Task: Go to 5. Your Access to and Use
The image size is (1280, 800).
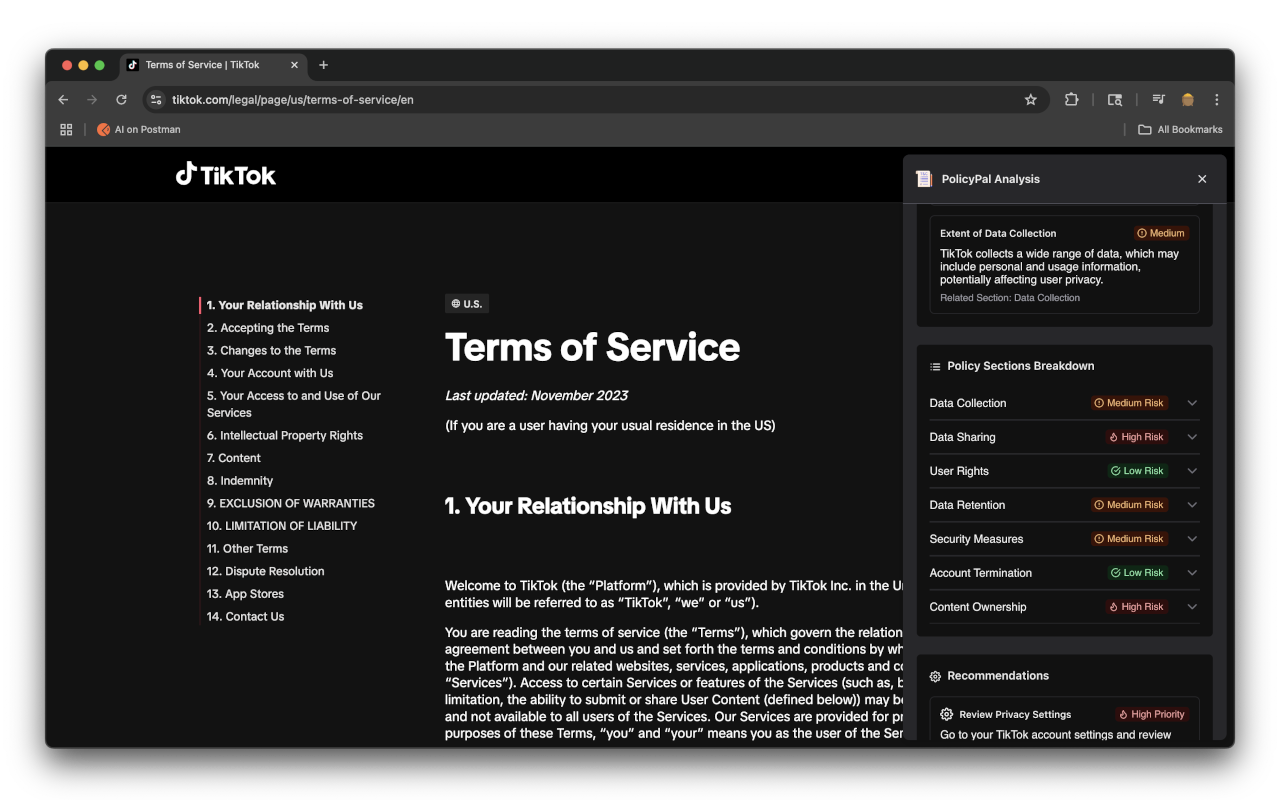Action: 294,404
